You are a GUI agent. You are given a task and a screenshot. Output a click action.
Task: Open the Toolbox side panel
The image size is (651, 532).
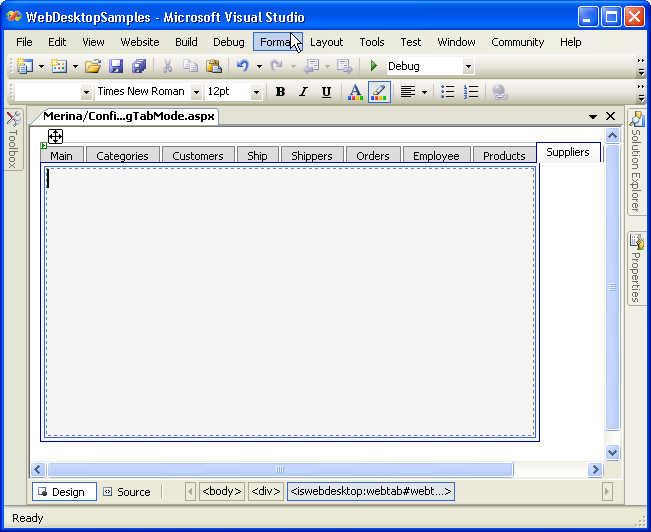13,140
